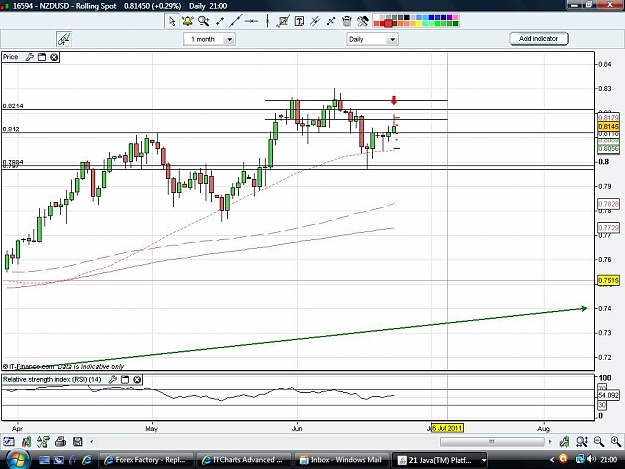Click the 54.092 RSI value label
Screen dimensions: 625x469
tap(608, 395)
